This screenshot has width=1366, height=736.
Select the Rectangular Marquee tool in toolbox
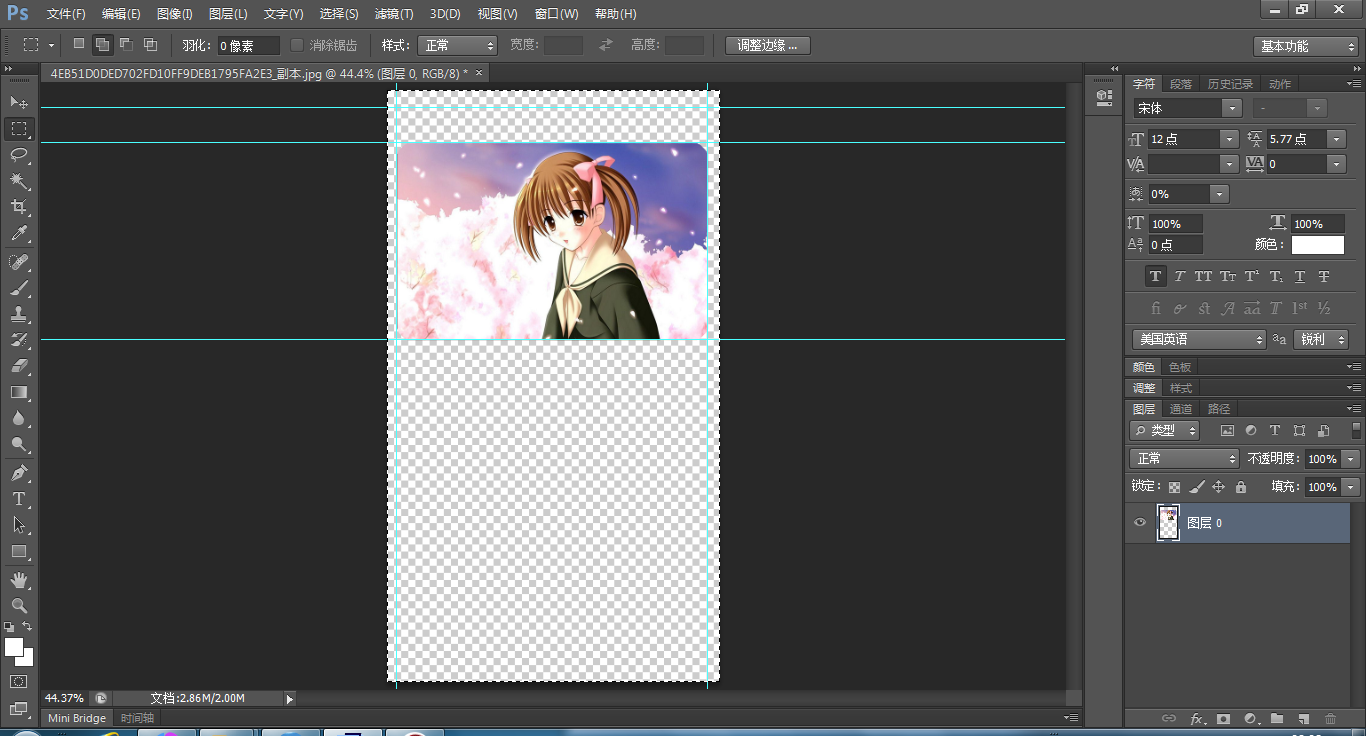pos(19,129)
